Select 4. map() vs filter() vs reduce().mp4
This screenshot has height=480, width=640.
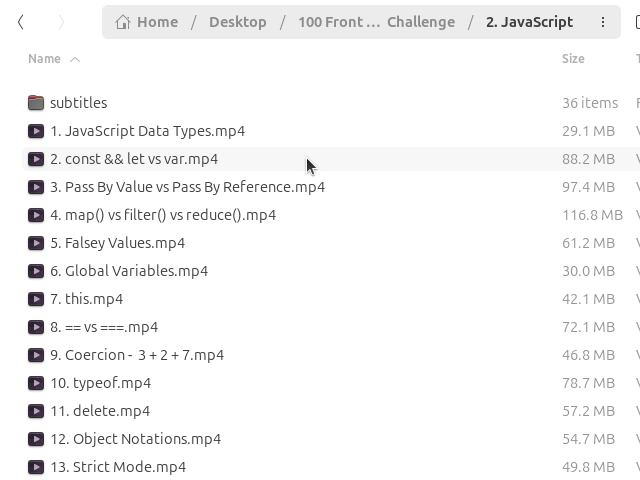pyautogui.click(x=163, y=215)
